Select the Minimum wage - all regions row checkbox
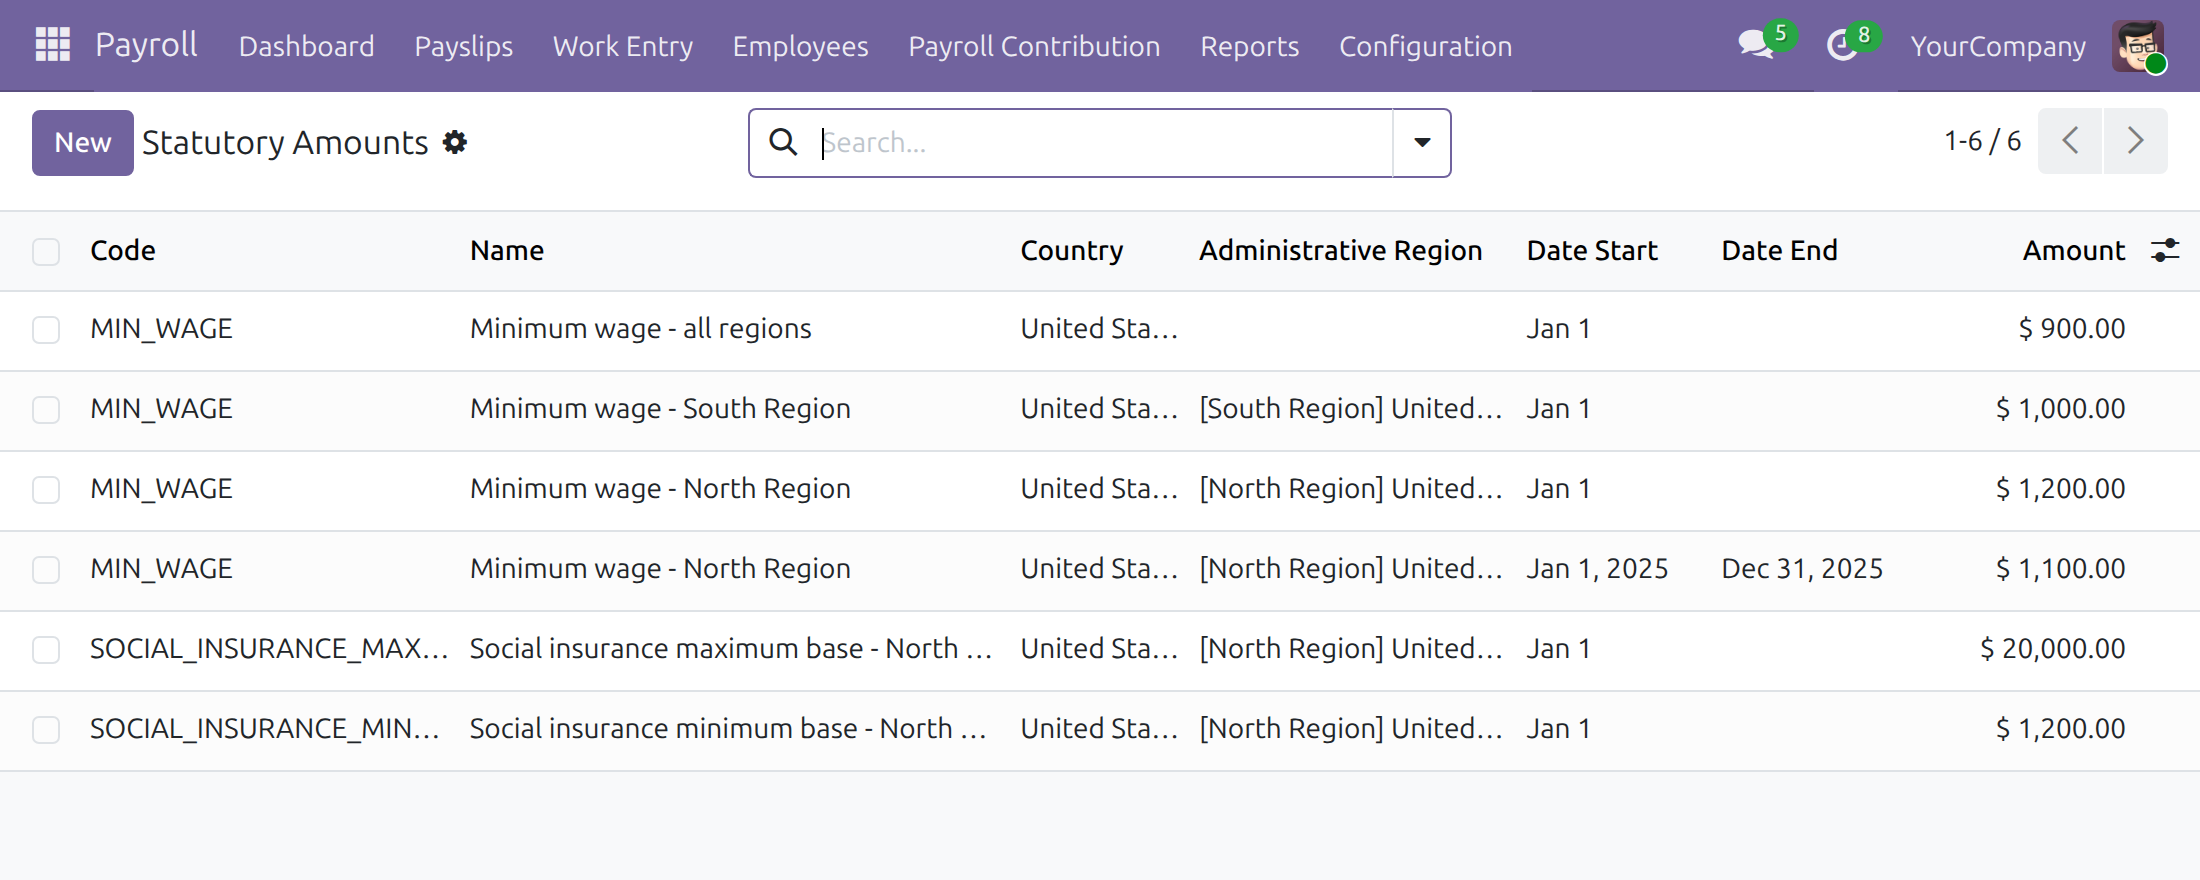 click(46, 329)
